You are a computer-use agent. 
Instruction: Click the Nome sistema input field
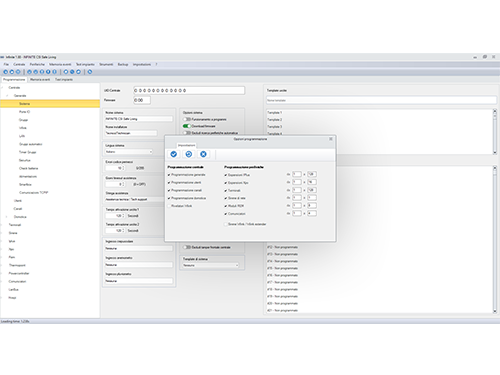(139, 119)
